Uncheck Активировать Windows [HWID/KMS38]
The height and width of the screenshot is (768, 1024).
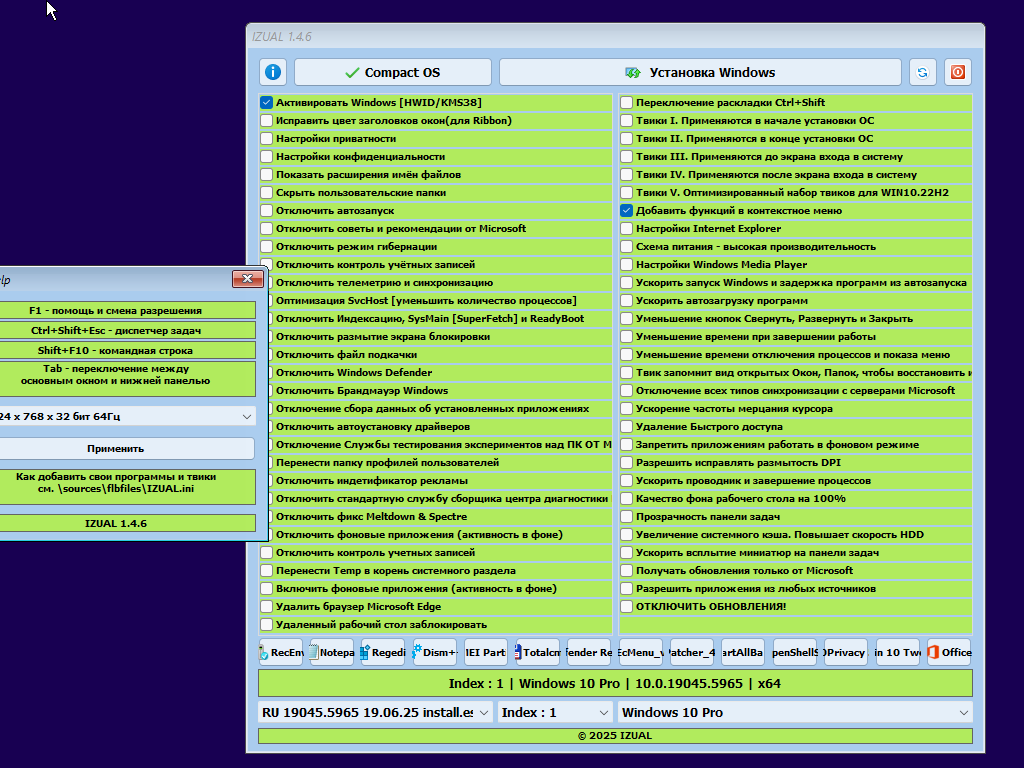pos(266,103)
